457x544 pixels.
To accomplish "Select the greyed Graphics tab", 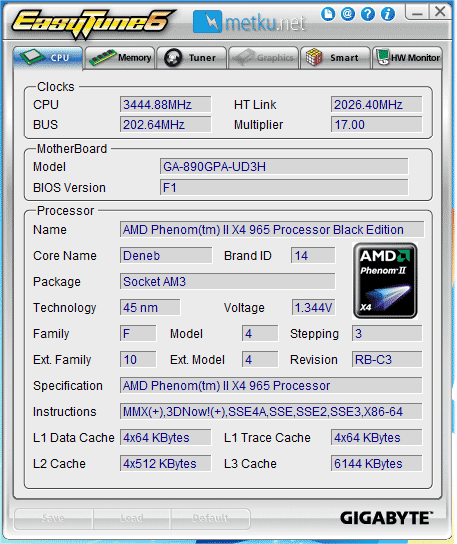I will [263, 58].
